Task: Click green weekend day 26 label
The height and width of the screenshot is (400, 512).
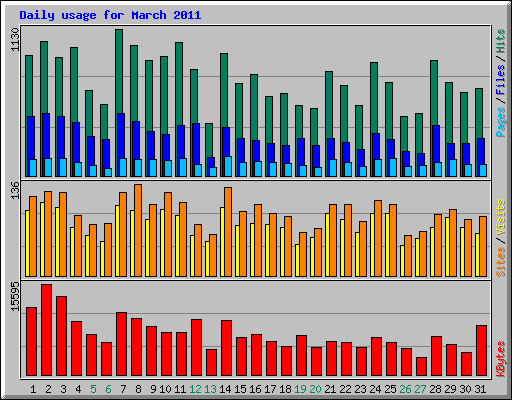Action: [x=405, y=389]
